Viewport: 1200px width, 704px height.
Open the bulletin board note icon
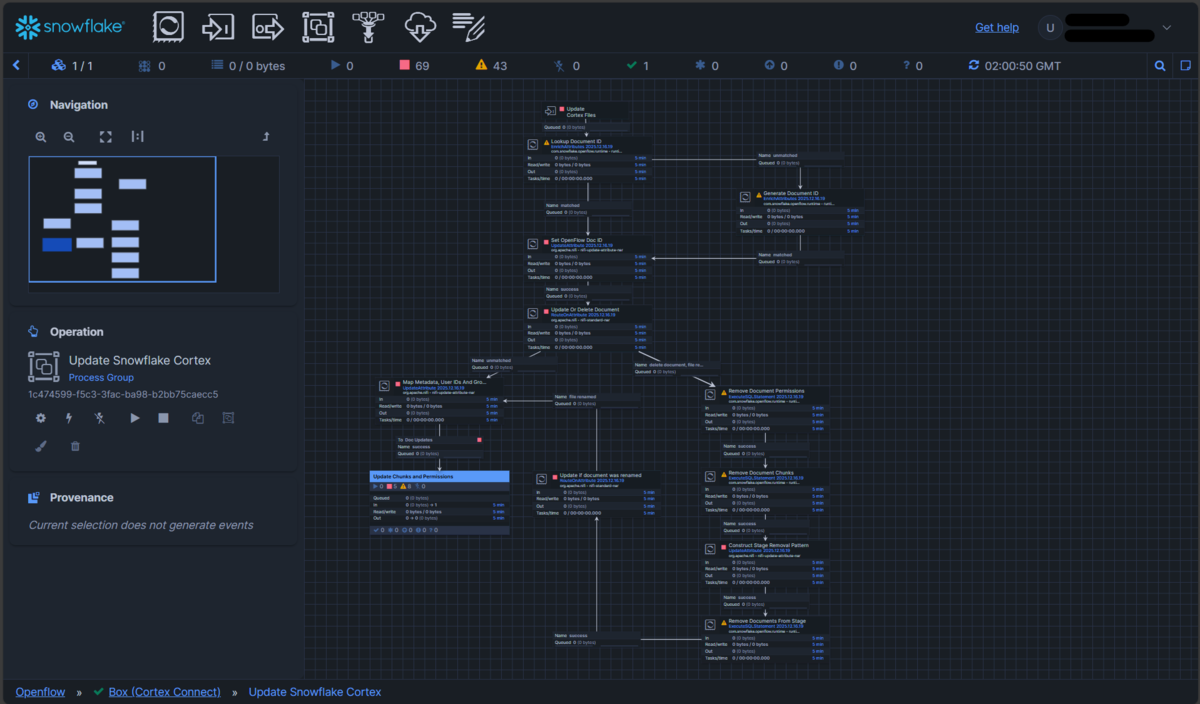click(1186, 66)
